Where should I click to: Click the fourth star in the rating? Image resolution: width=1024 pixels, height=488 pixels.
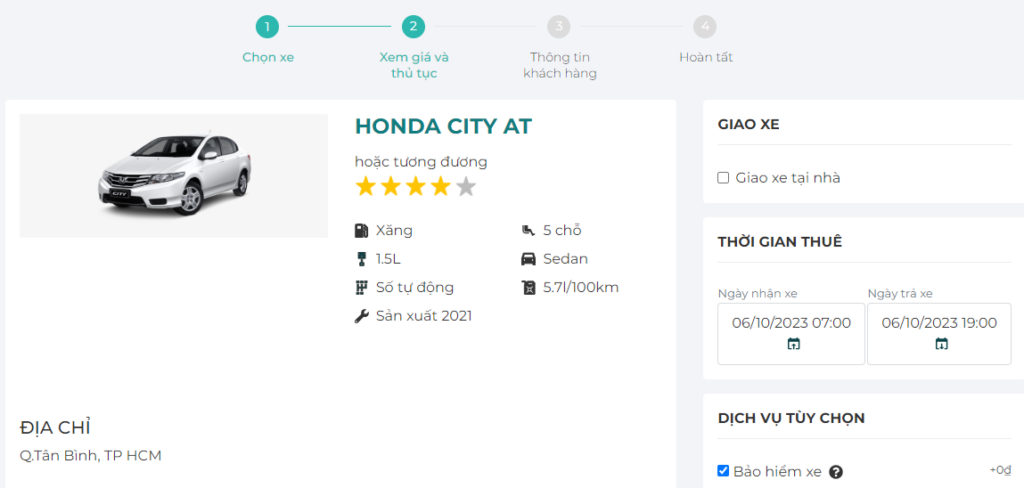441,186
